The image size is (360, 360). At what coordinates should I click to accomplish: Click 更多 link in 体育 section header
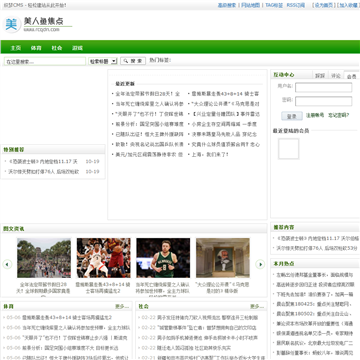click(122, 306)
